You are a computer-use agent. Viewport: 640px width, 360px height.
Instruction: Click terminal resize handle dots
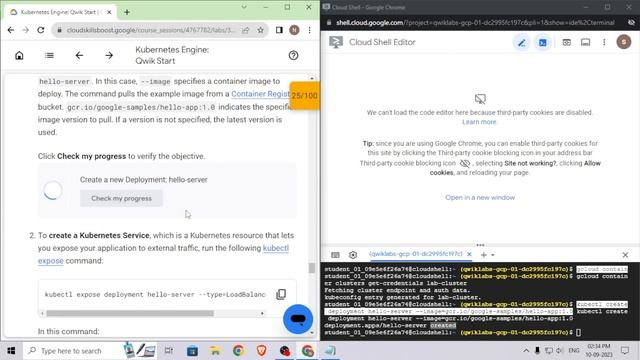(480, 245)
